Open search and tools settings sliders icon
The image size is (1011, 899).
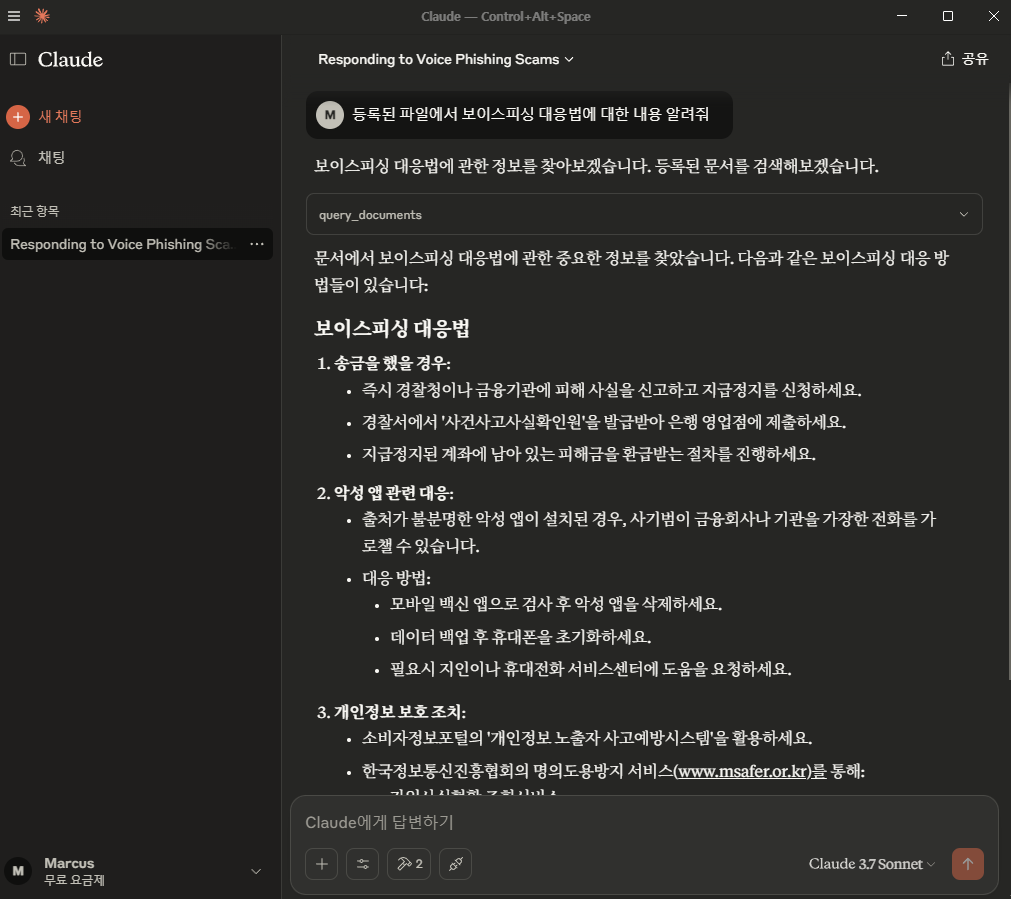click(x=362, y=864)
